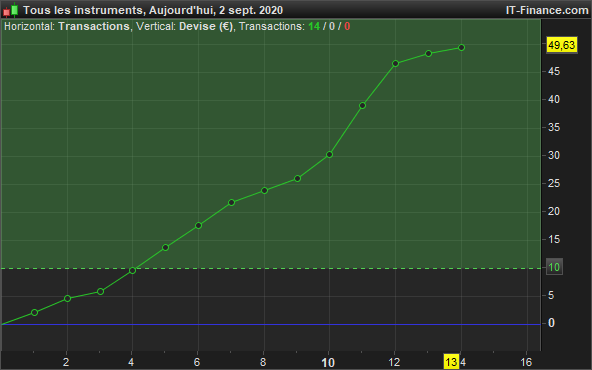592x370 pixels.
Task: Click the yellow 49,63 value label
Action: coord(561,45)
